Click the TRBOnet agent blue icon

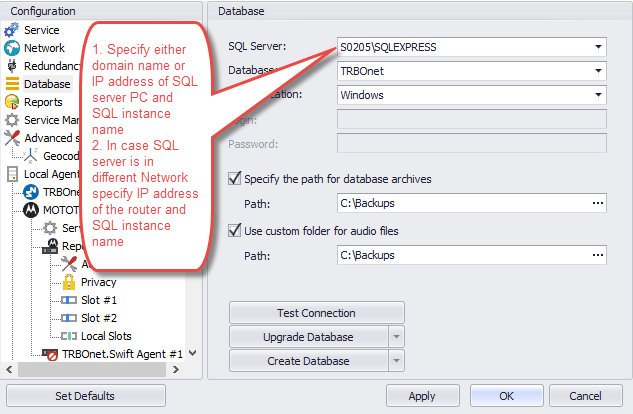[x=31, y=192]
